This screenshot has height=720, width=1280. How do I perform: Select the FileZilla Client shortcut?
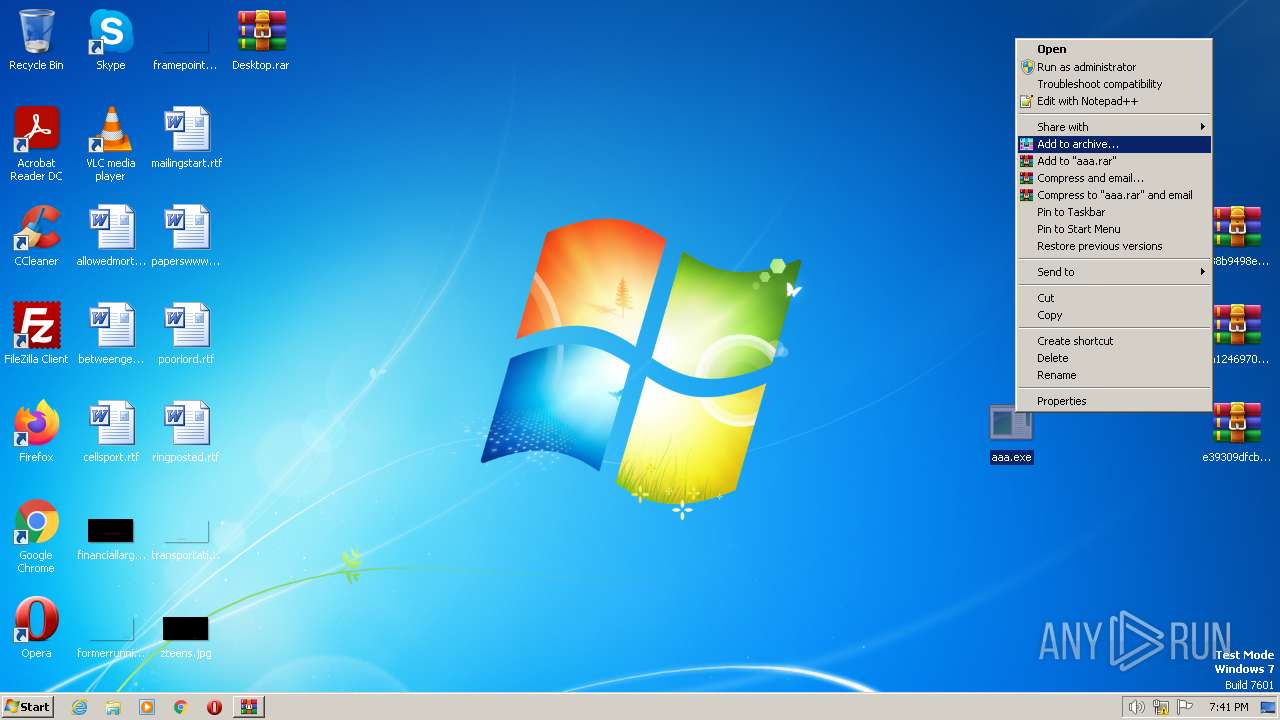pos(36,334)
